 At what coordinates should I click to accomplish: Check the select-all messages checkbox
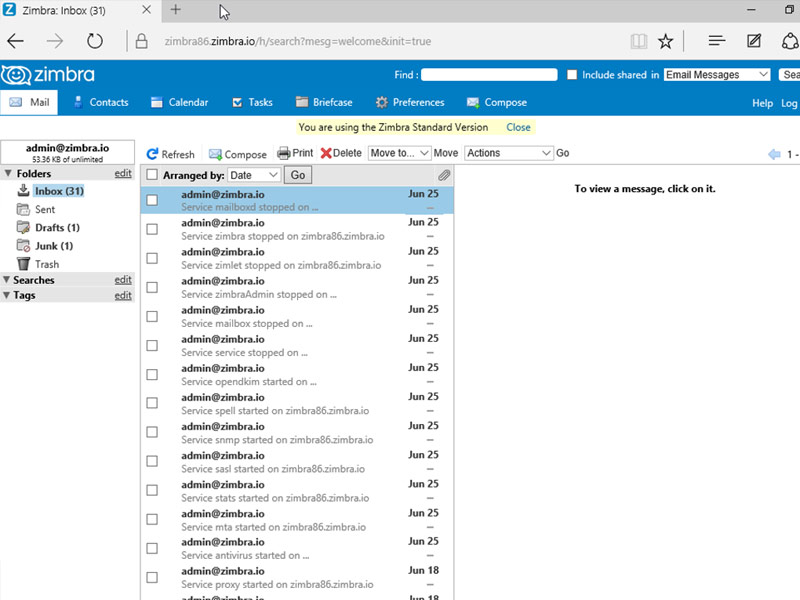(x=152, y=175)
